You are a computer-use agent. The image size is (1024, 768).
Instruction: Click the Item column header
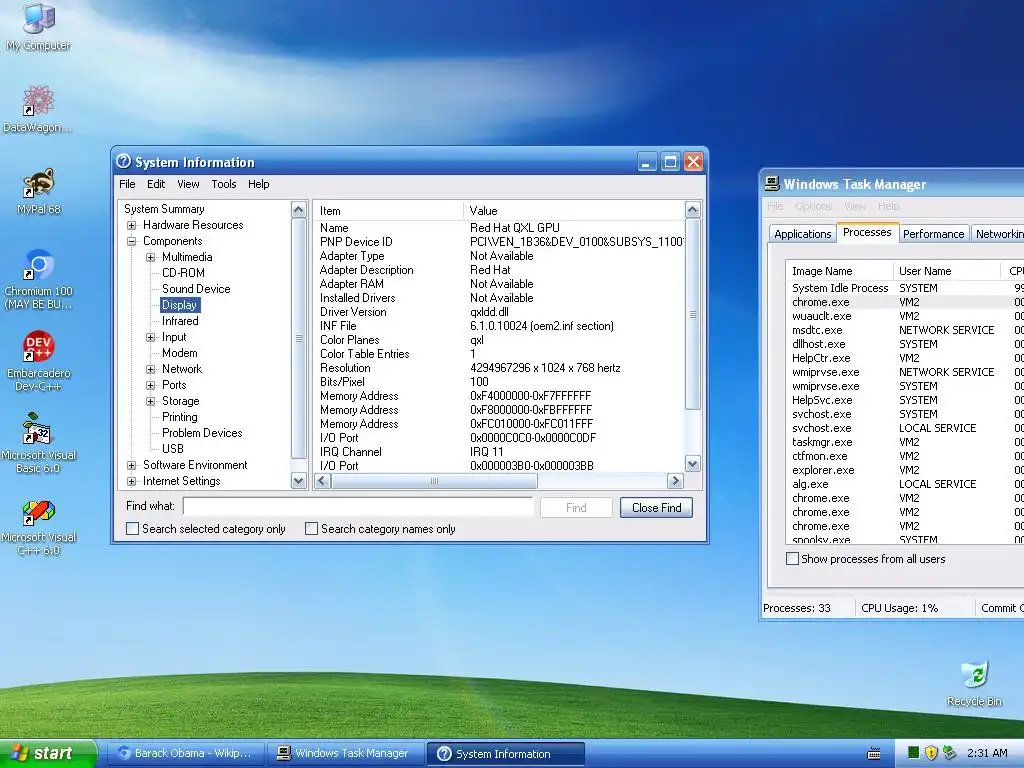(389, 210)
